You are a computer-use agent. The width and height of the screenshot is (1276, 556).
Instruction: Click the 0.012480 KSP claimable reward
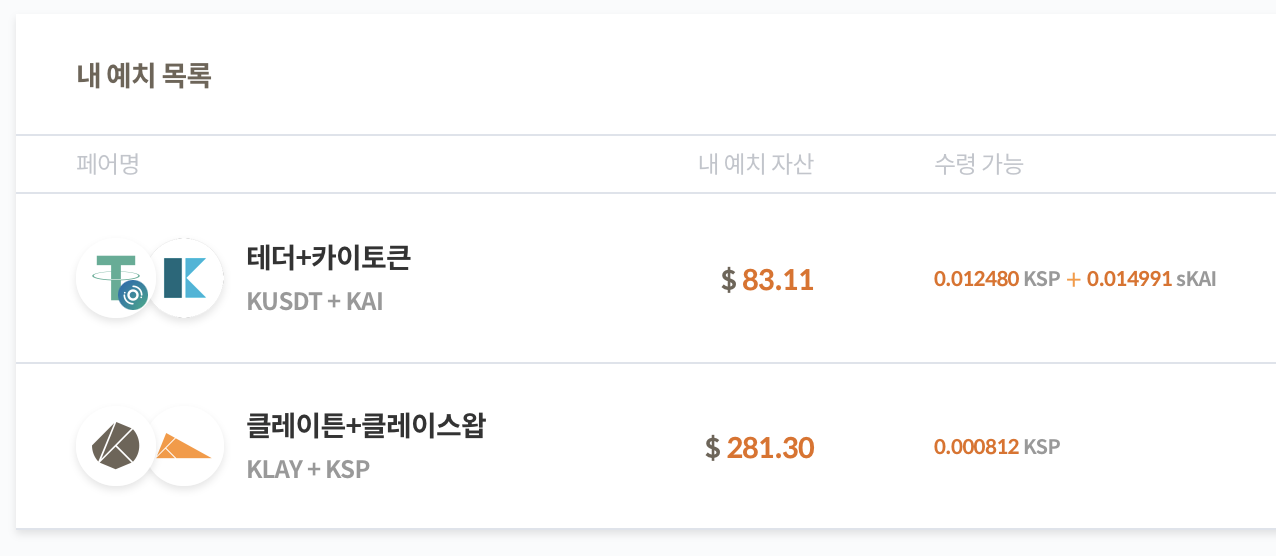(x=997, y=279)
